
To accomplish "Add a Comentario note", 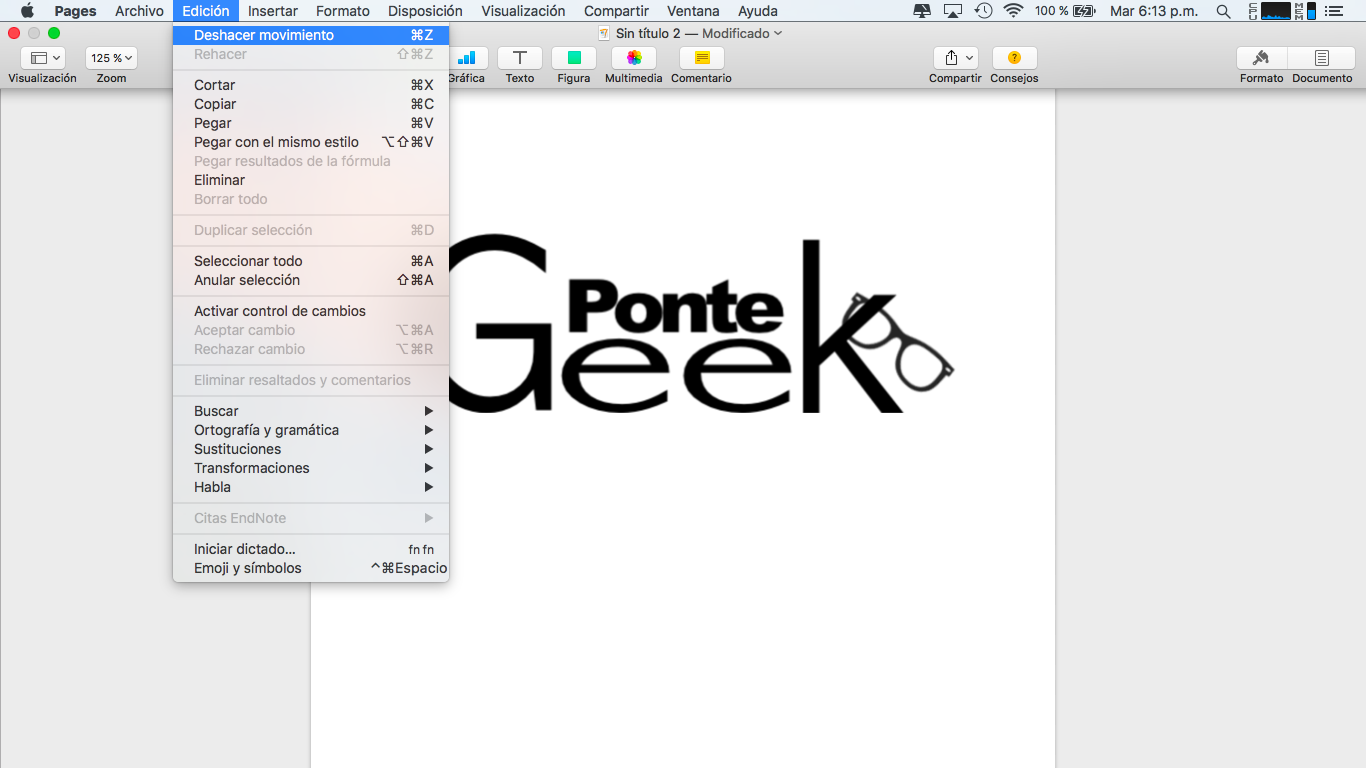I will (x=701, y=58).
